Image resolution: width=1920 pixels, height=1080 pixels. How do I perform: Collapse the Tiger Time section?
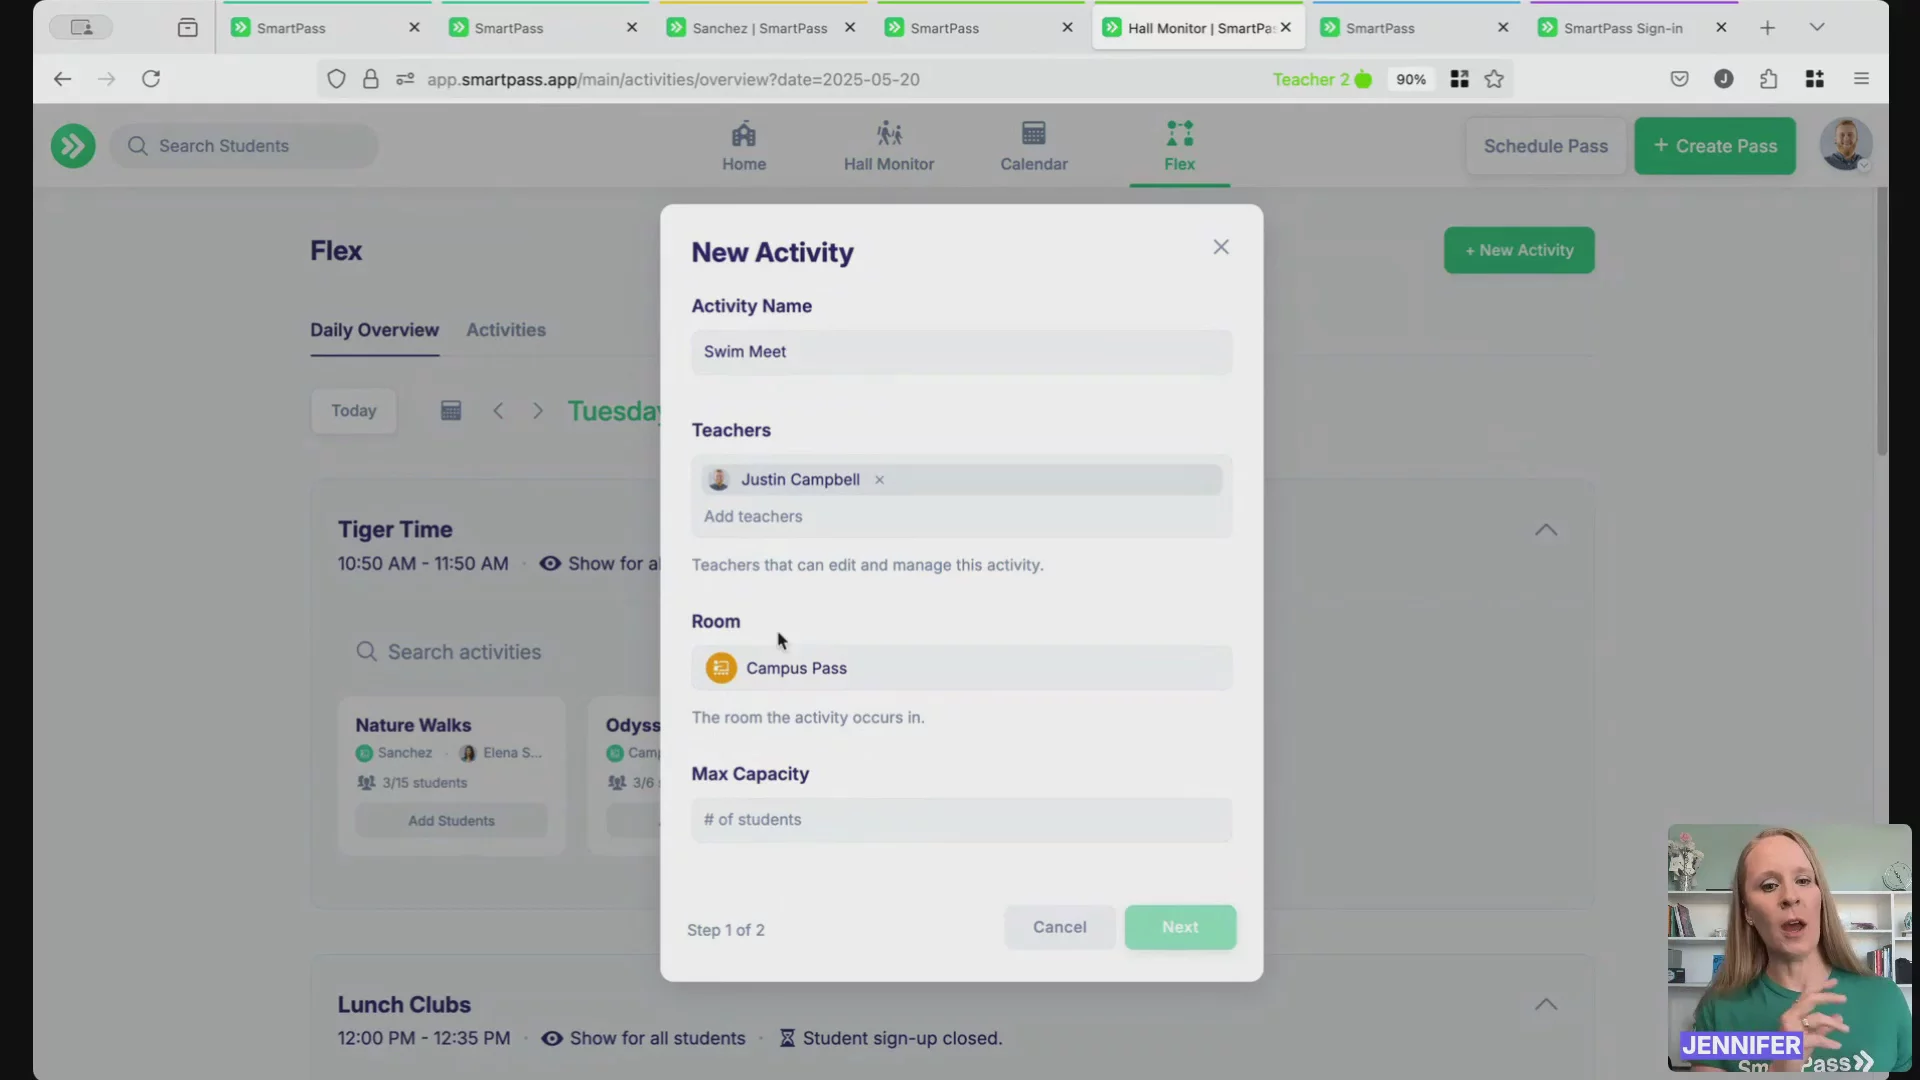click(1546, 530)
